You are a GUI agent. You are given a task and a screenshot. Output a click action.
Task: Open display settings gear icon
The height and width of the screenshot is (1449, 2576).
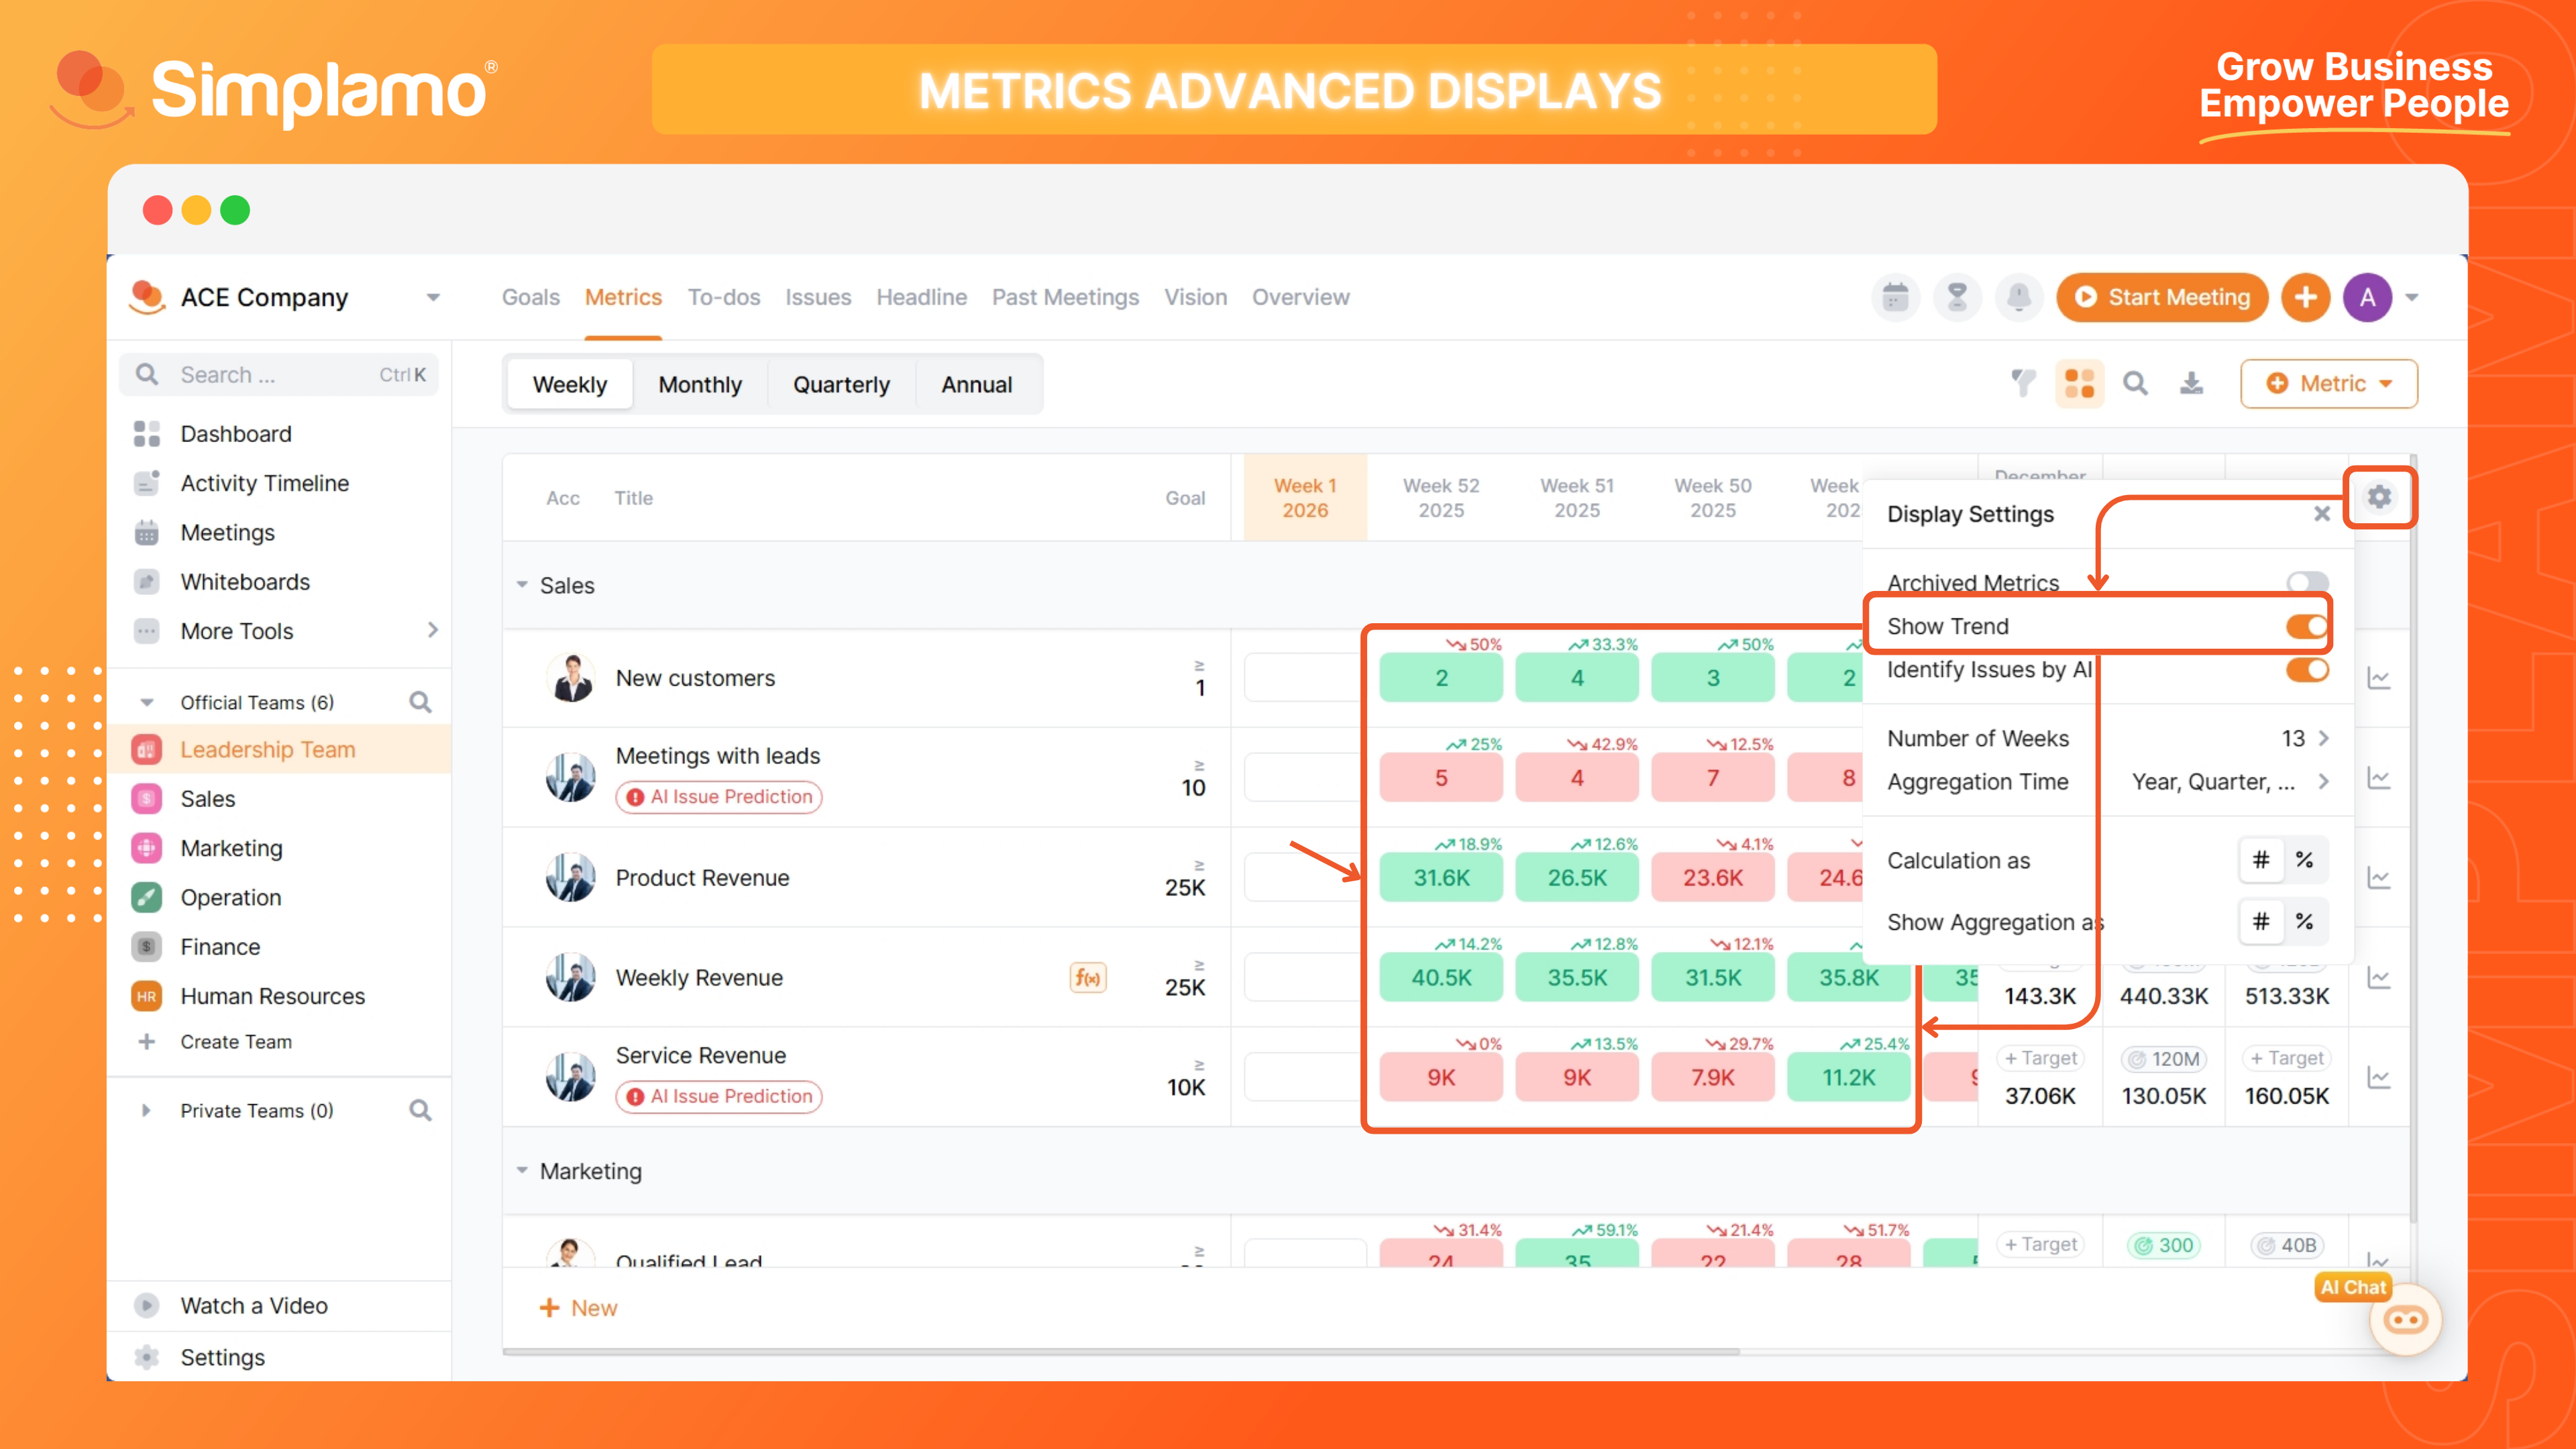(x=2379, y=496)
